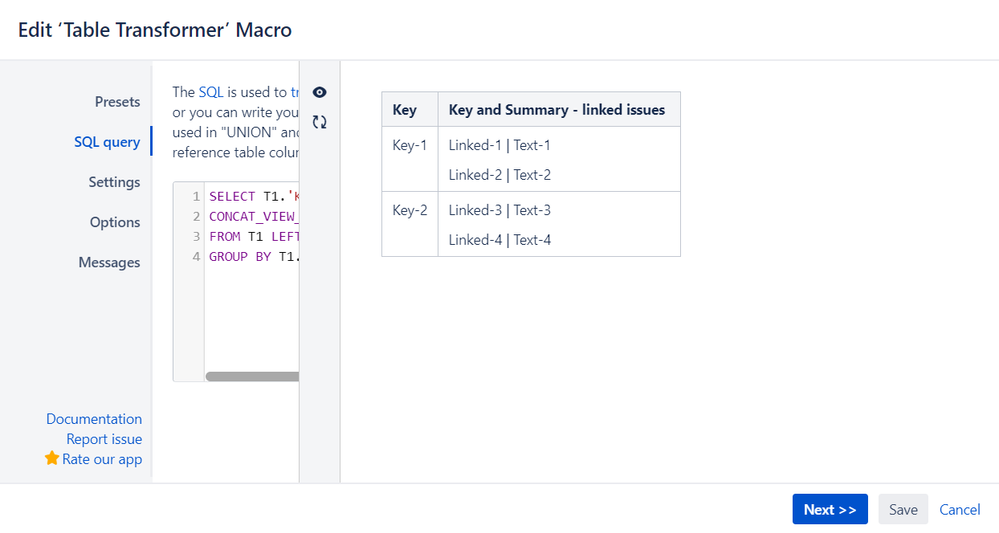Click the Key and Summary column header
The width and height of the screenshot is (999, 533).
[x=559, y=110]
